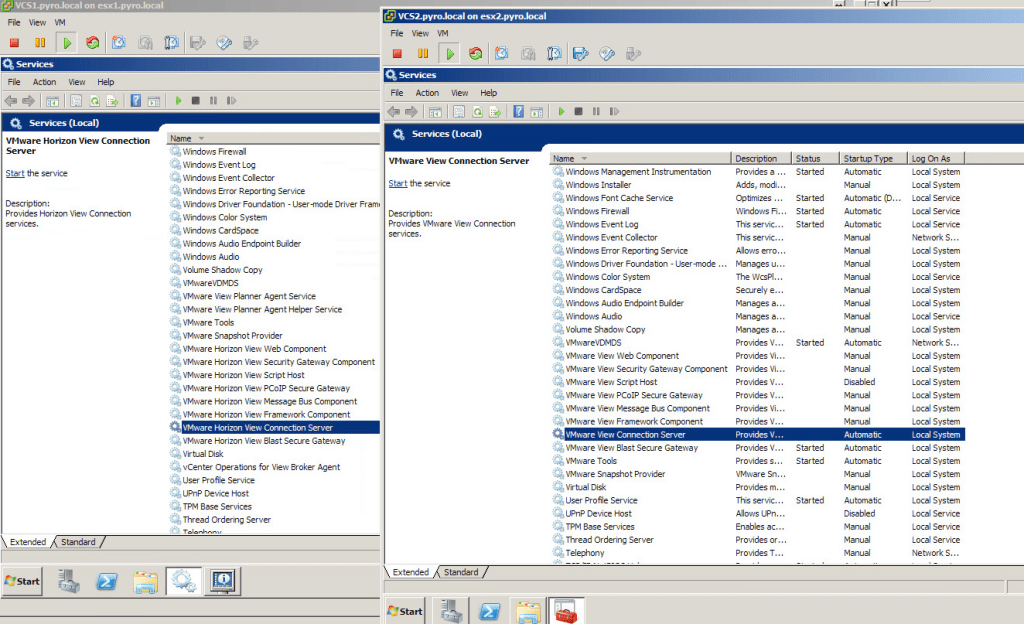Click Start link for VMware Horizon View Connection Server
This screenshot has height=624, width=1024.
(14, 173)
